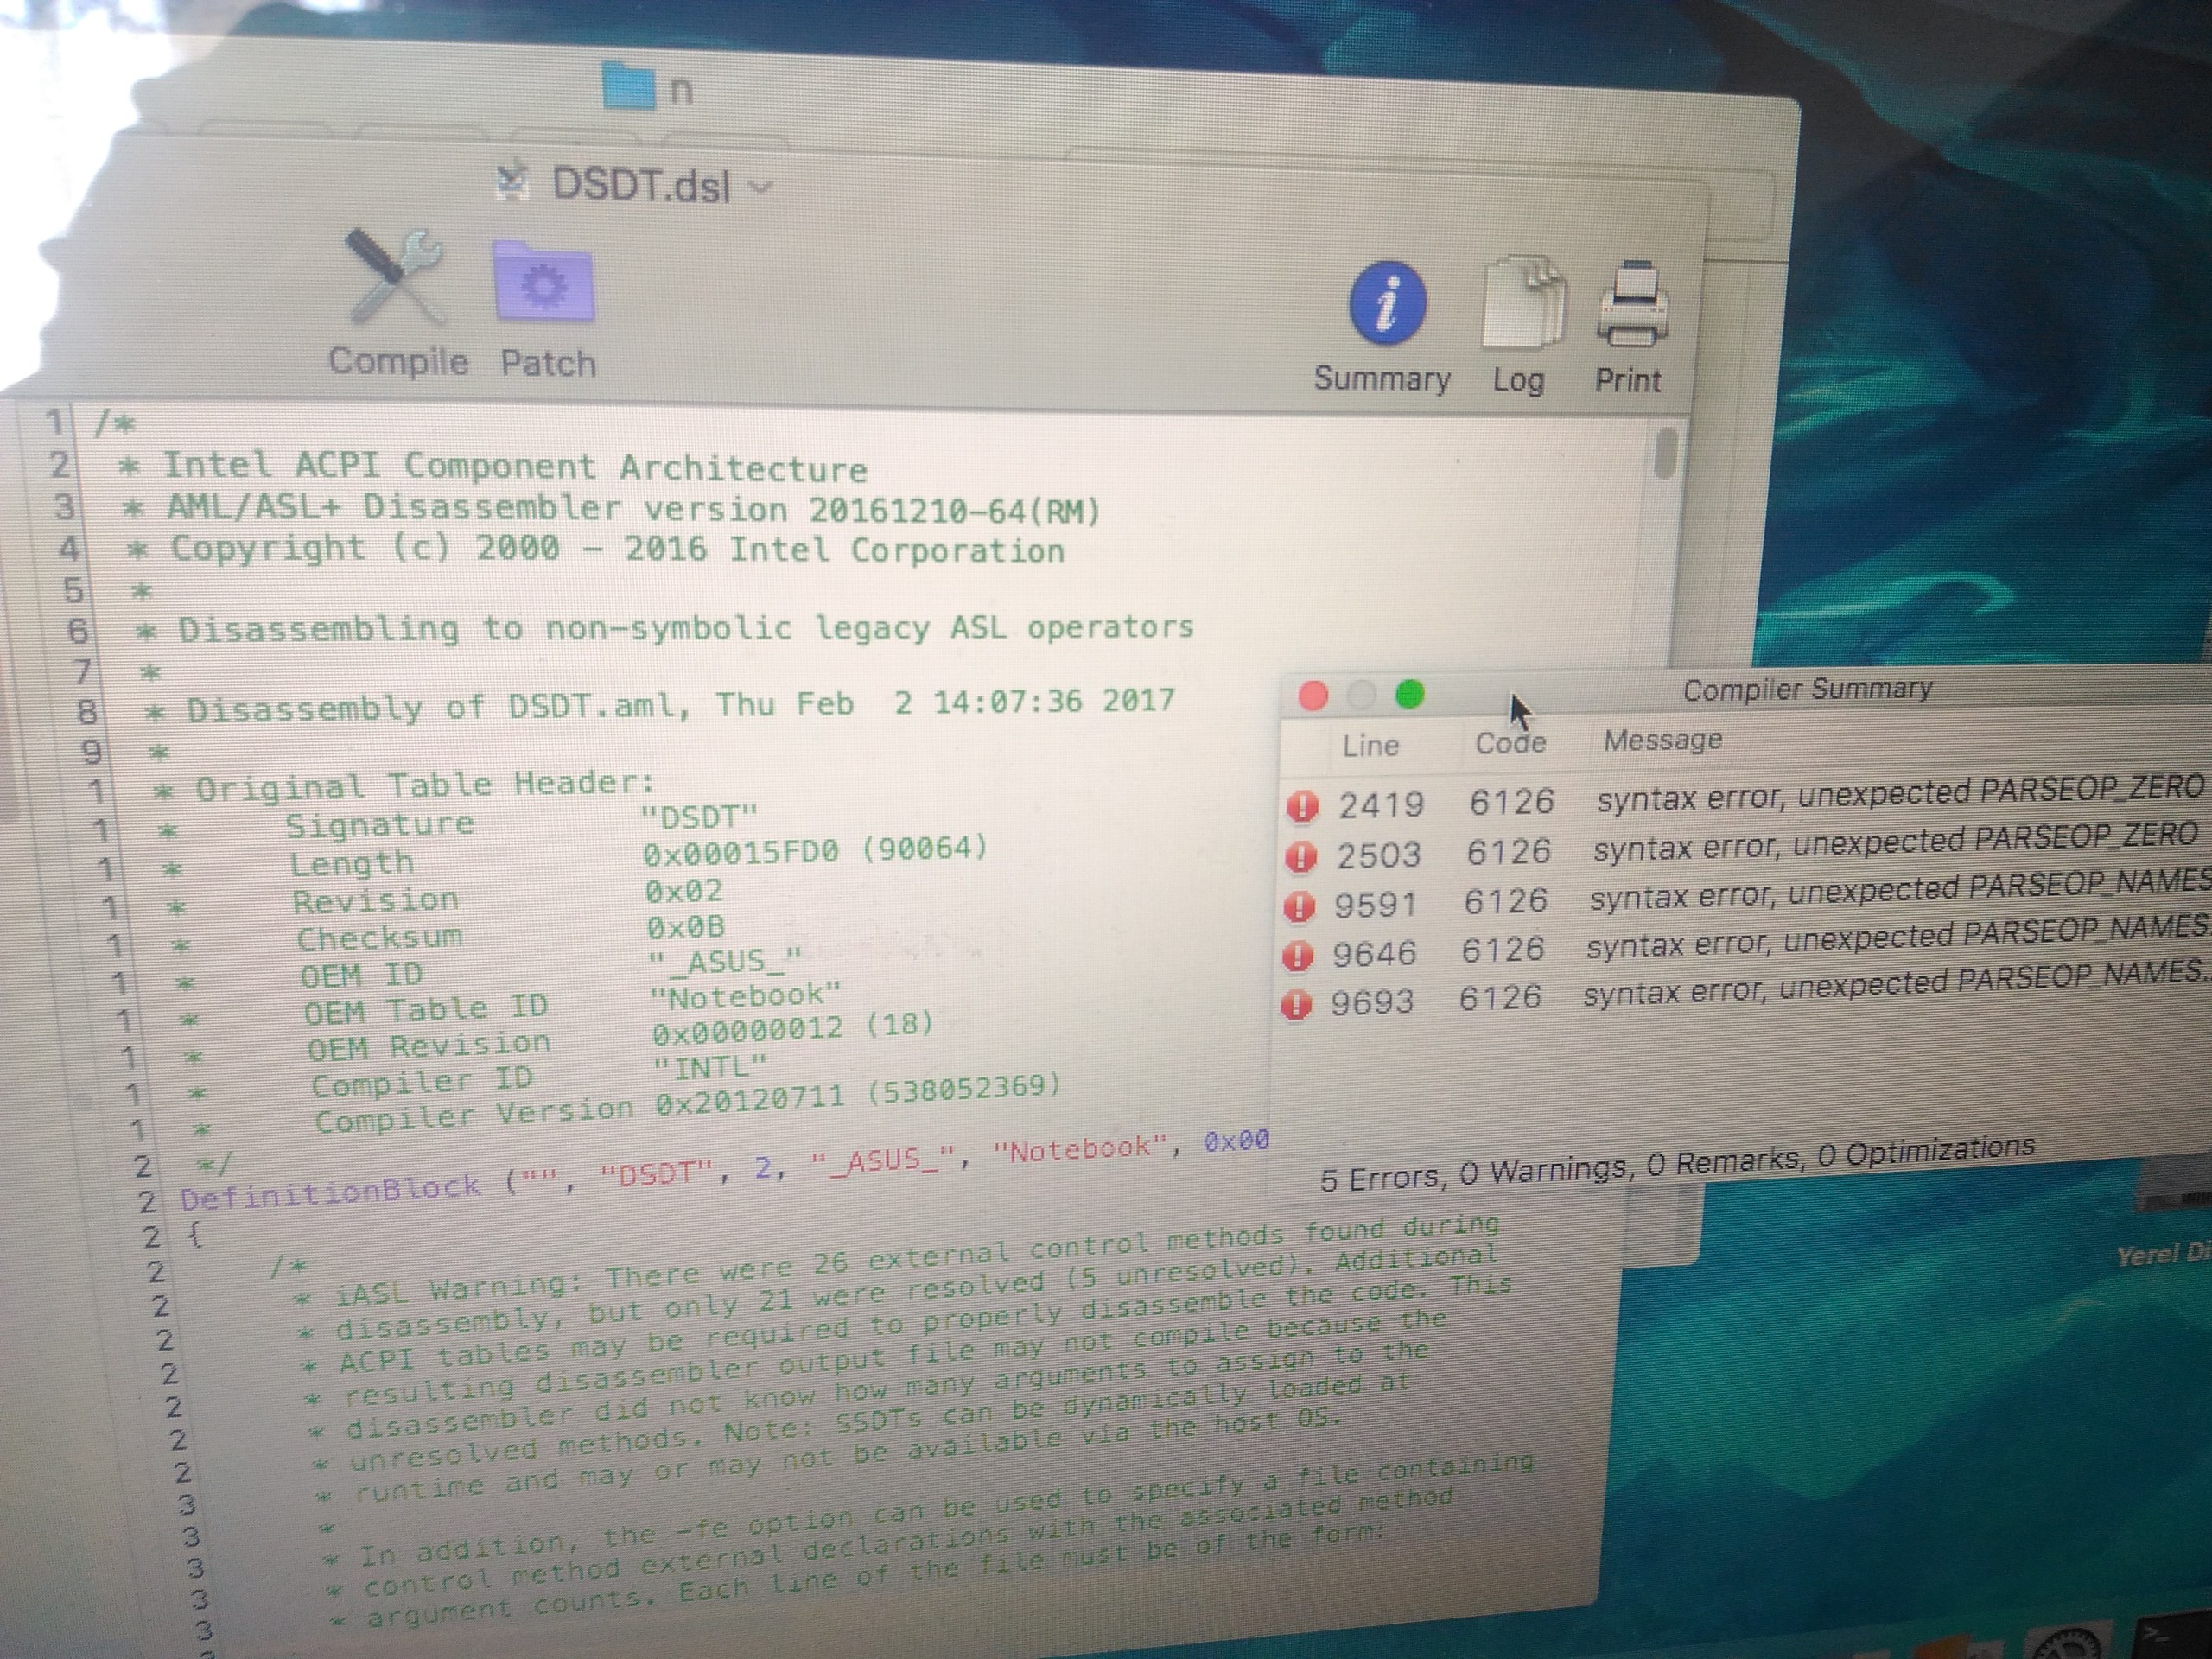Expand DSDT.dsl title dropdown chevron
This screenshot has width=2212, height=1659.
(x=760, y=187)
